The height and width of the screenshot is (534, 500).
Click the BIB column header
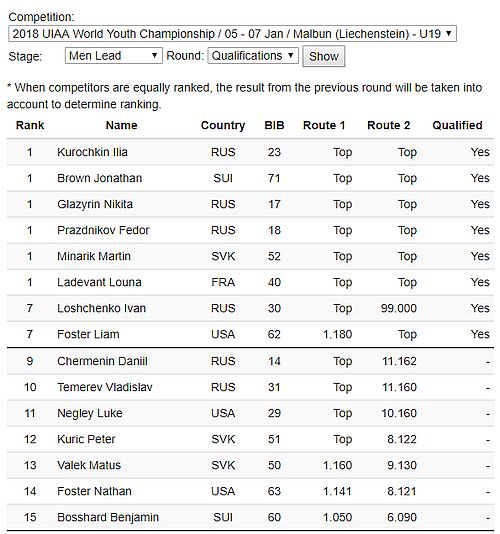point(274,125)
